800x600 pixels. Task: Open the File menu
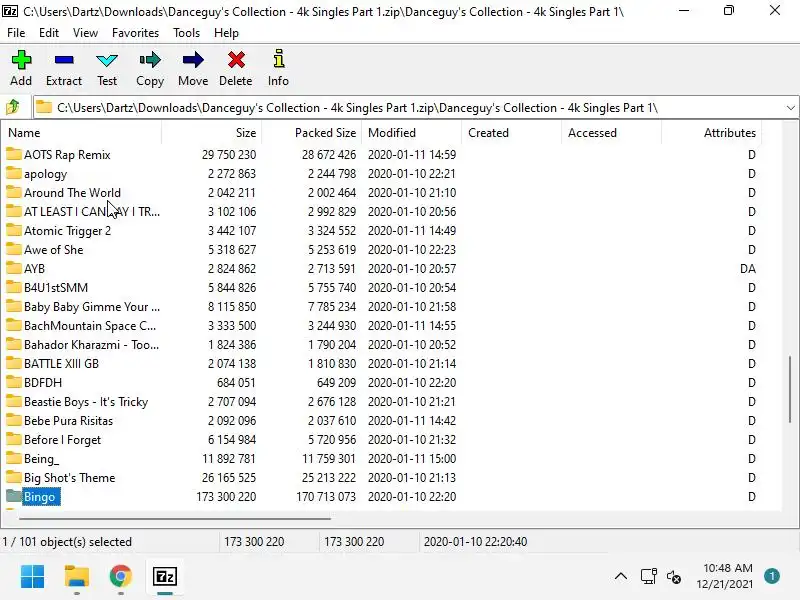[16, 33]
